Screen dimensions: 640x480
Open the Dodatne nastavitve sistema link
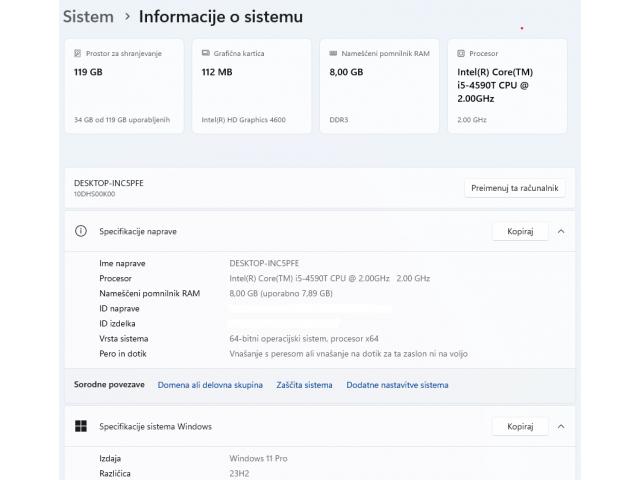tap(397, 385)
